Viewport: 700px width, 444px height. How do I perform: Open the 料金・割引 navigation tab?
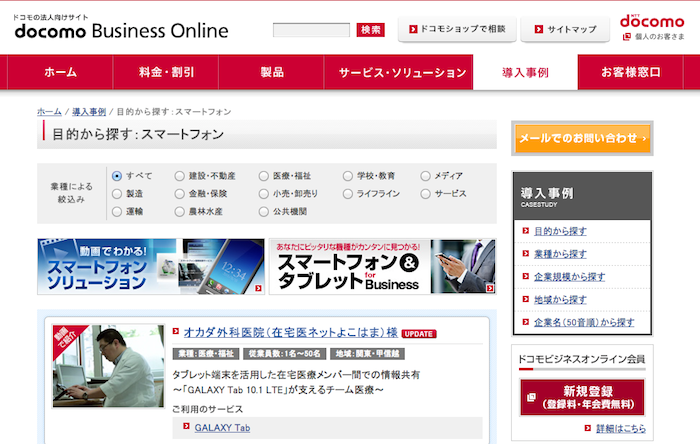click(x=166, y=72)
